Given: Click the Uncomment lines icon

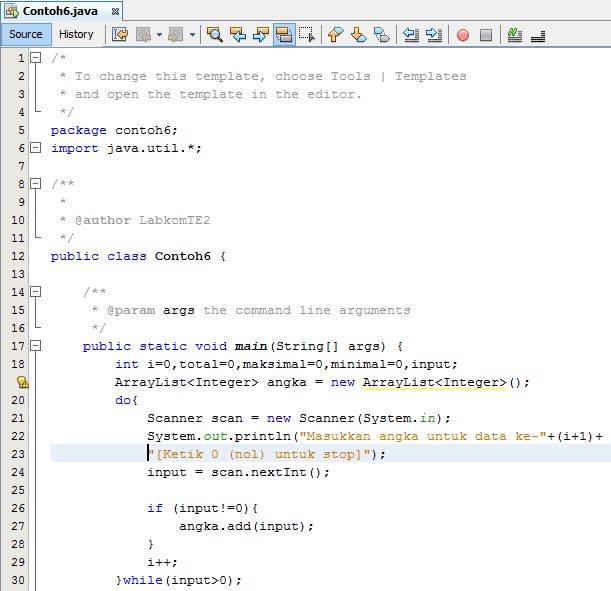Looking at the screenshot, I should 538,36.
